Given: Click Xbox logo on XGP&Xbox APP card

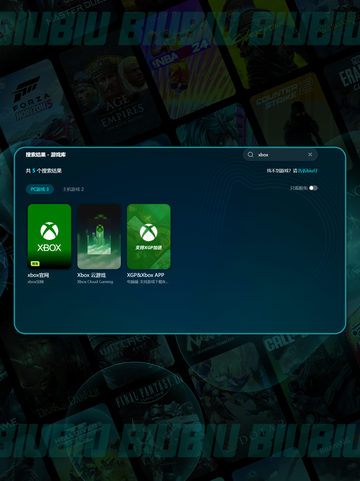Looking at the screenshot, I should [149, 232].
